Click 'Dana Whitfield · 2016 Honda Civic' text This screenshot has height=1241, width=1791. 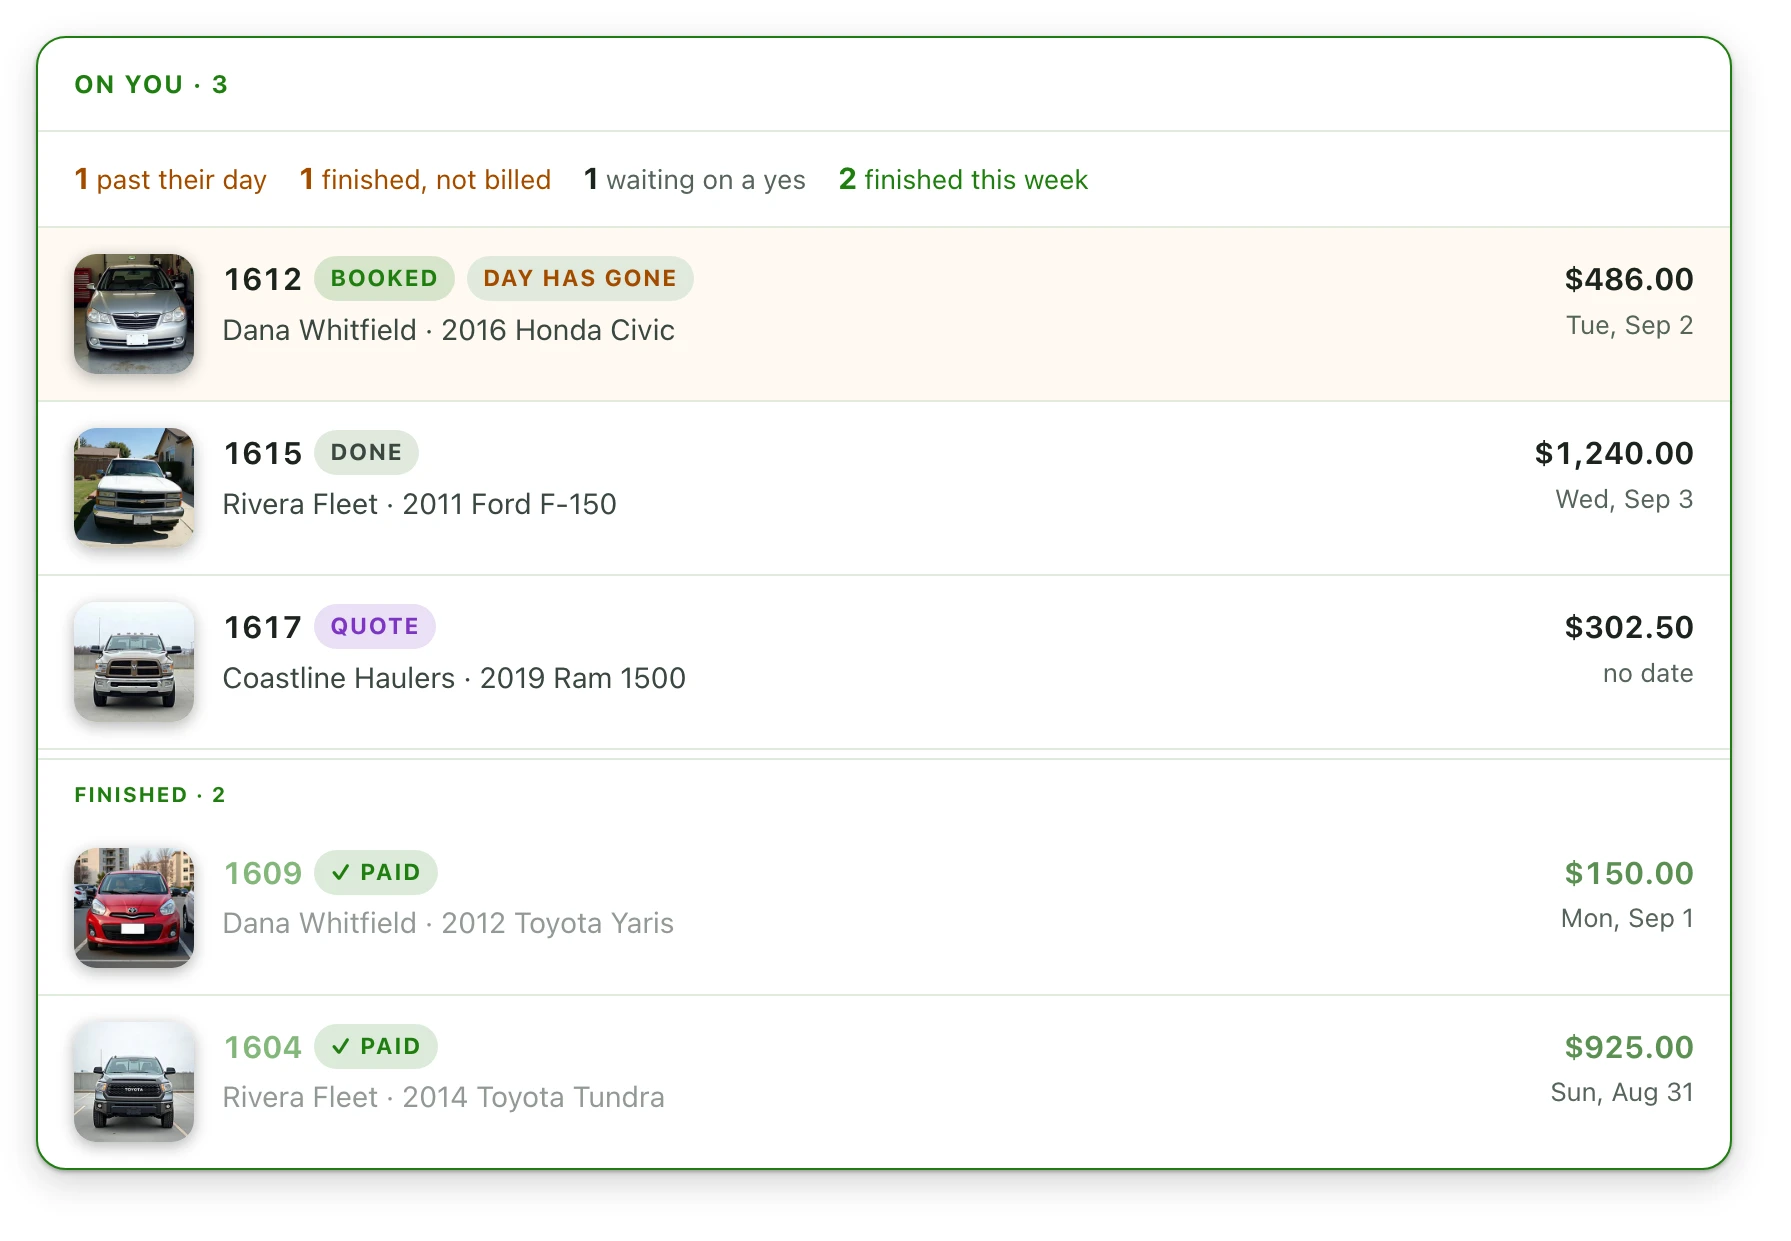pyautogui.click(x=449, y=330)
